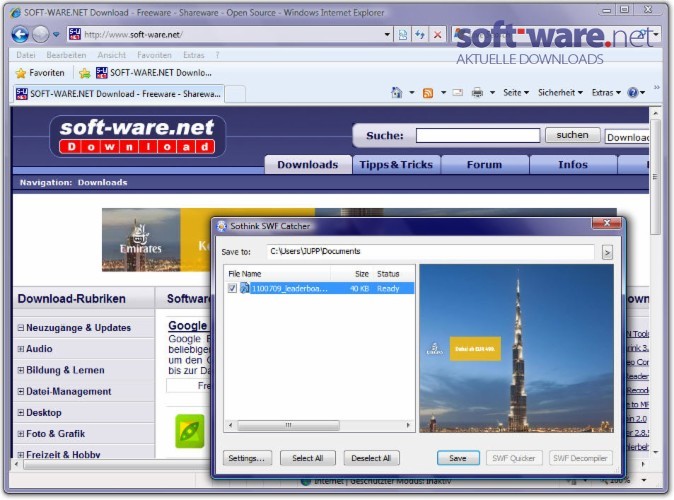Screen dimensions: 674x500
Task: Click the browse folder arrow button
Action: pos(607,252)
